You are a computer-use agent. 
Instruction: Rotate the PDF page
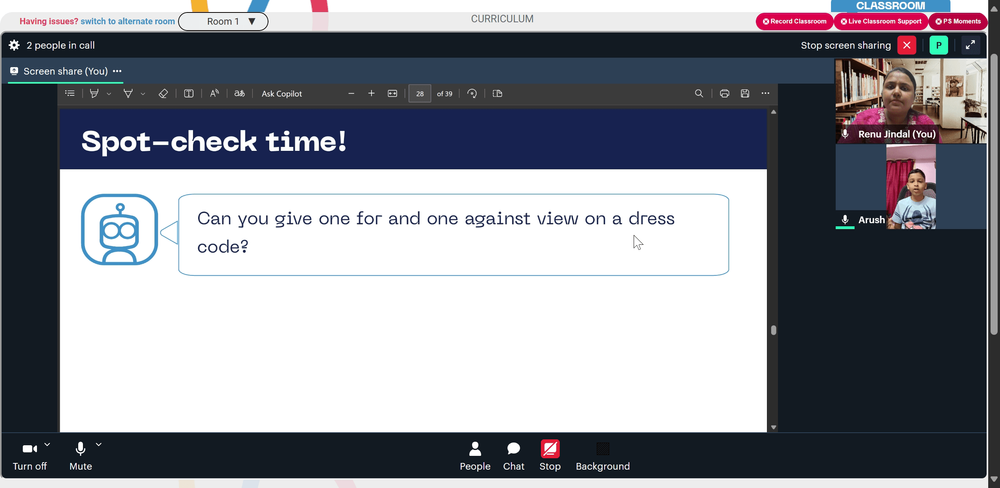tap(472, 94)
